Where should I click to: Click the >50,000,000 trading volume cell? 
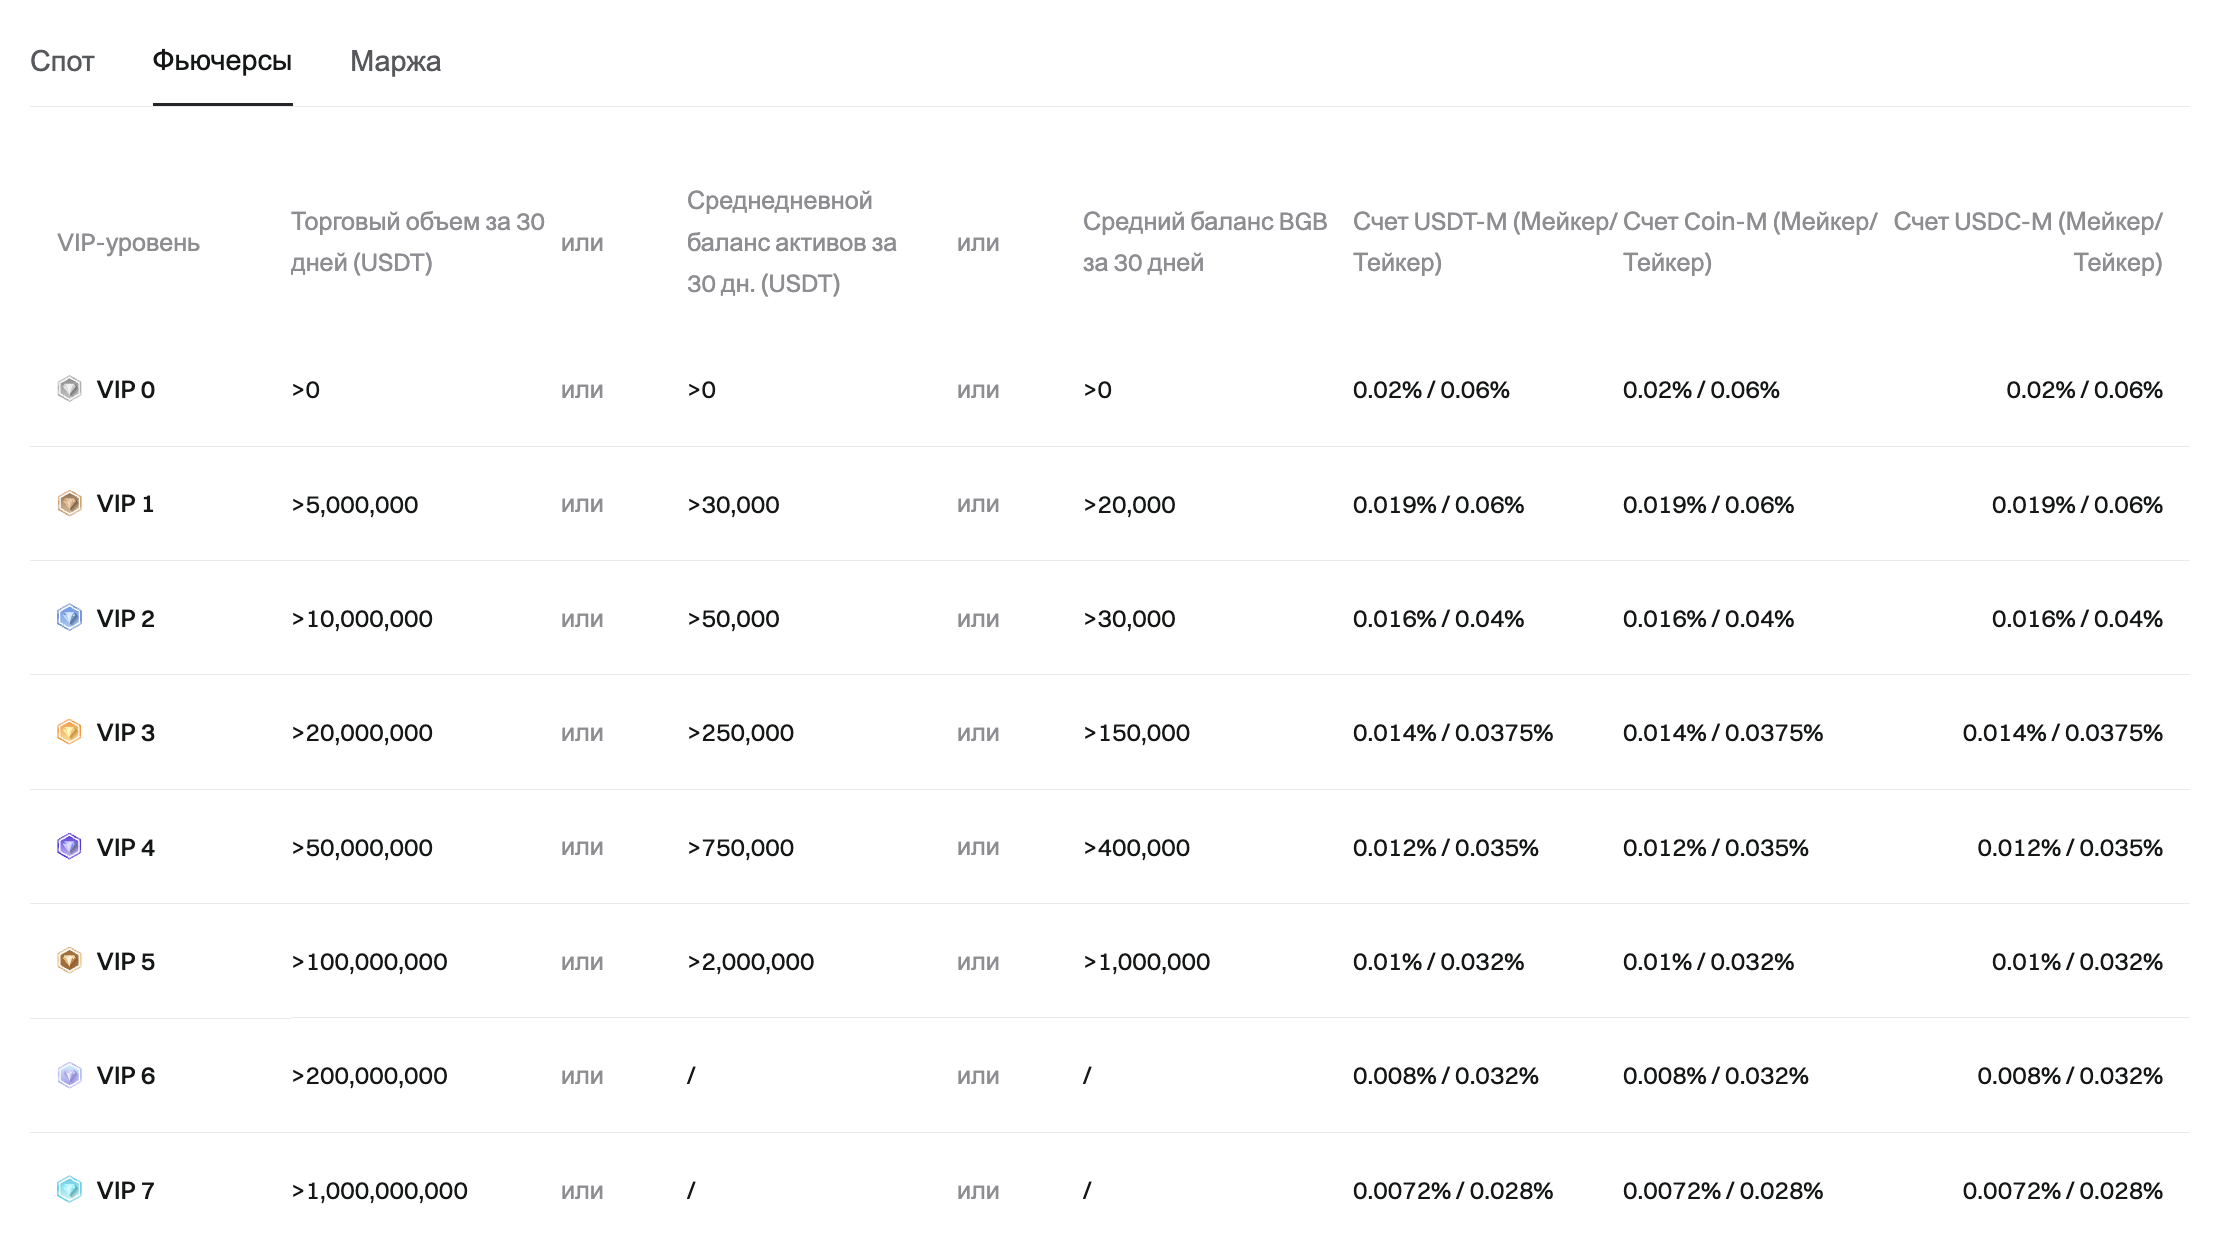[362, 848]
